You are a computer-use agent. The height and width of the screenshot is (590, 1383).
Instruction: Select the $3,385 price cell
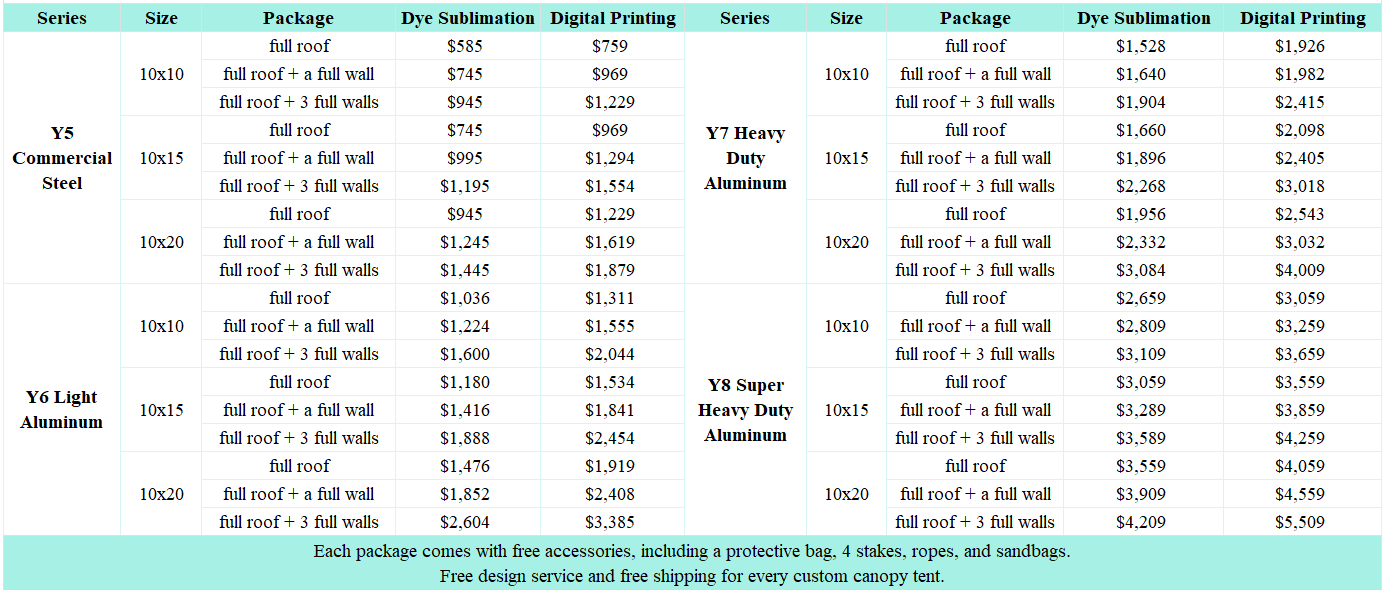coord(609,522)
